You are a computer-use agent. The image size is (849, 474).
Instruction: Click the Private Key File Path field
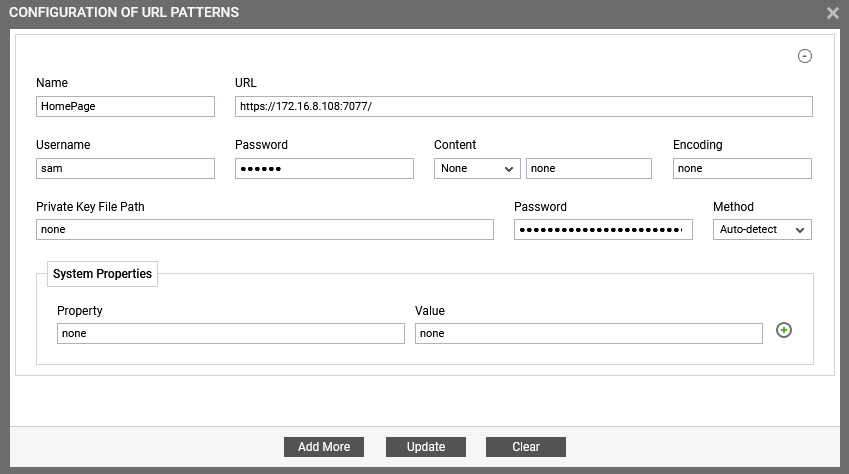coord(265,230)
